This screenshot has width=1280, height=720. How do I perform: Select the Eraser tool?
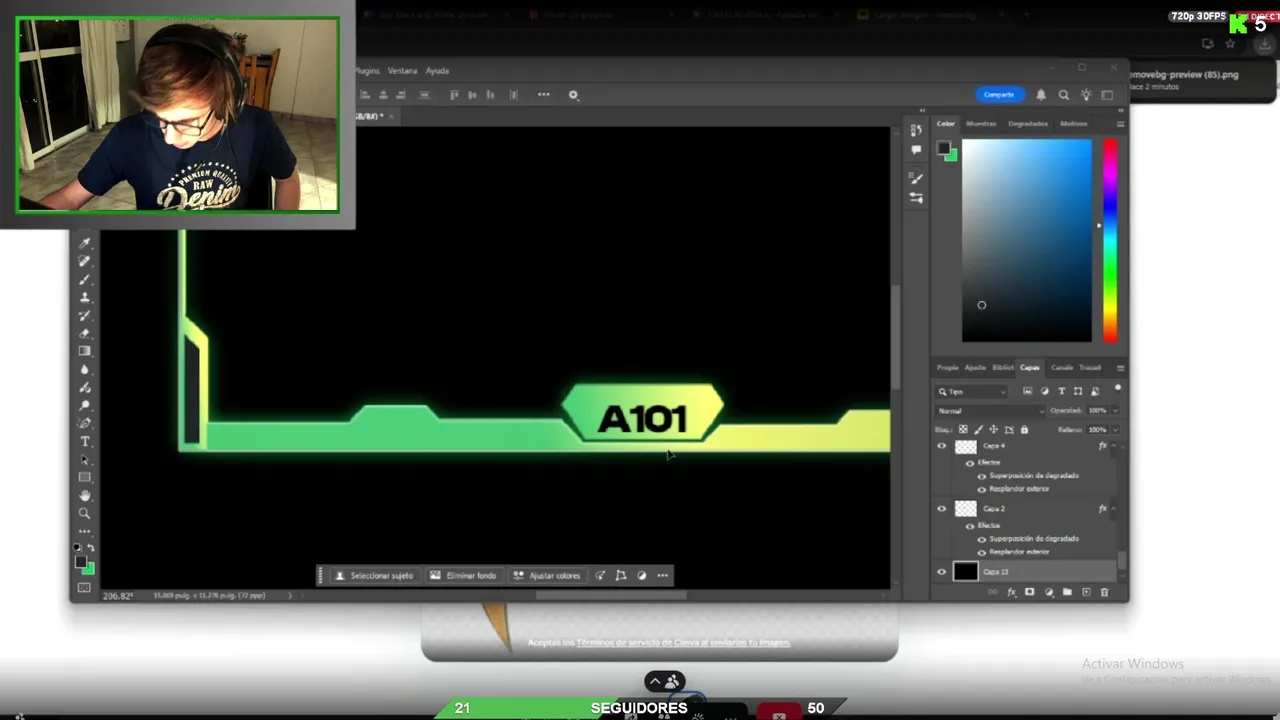click(85, 333)
